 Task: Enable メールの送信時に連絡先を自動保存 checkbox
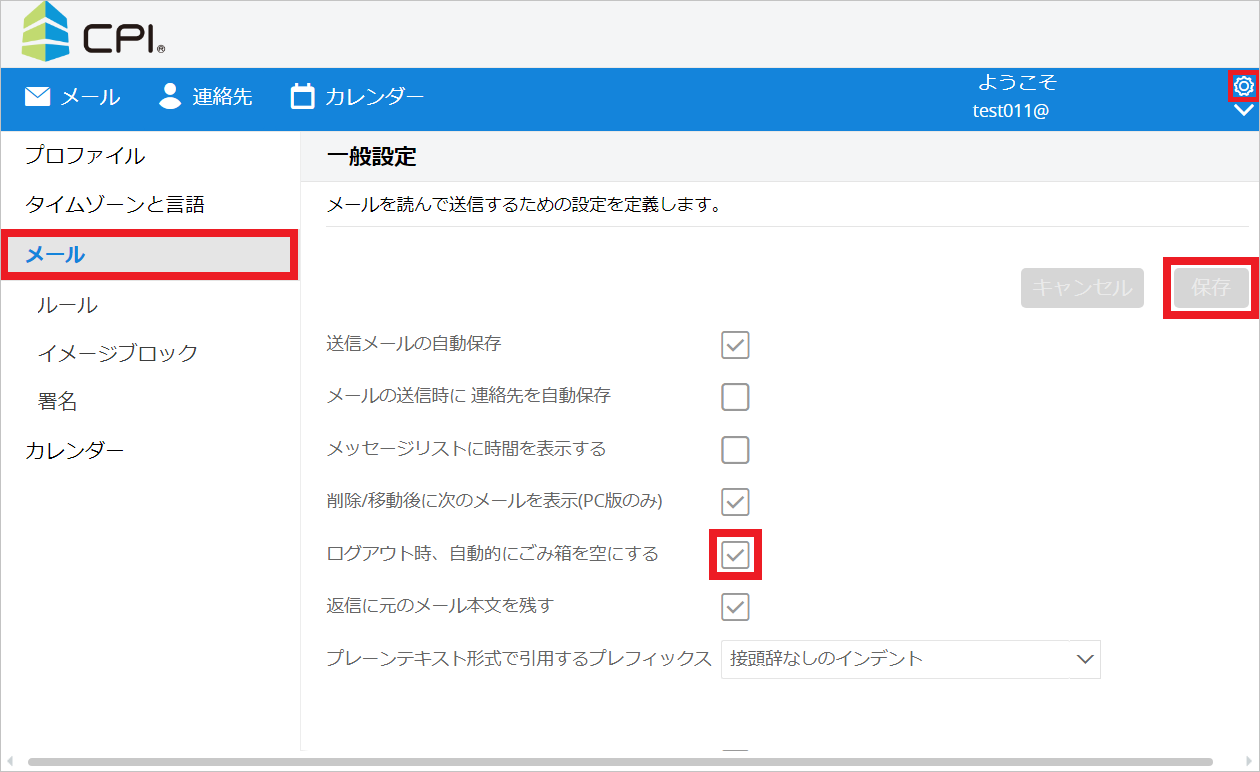pos(735,397)
